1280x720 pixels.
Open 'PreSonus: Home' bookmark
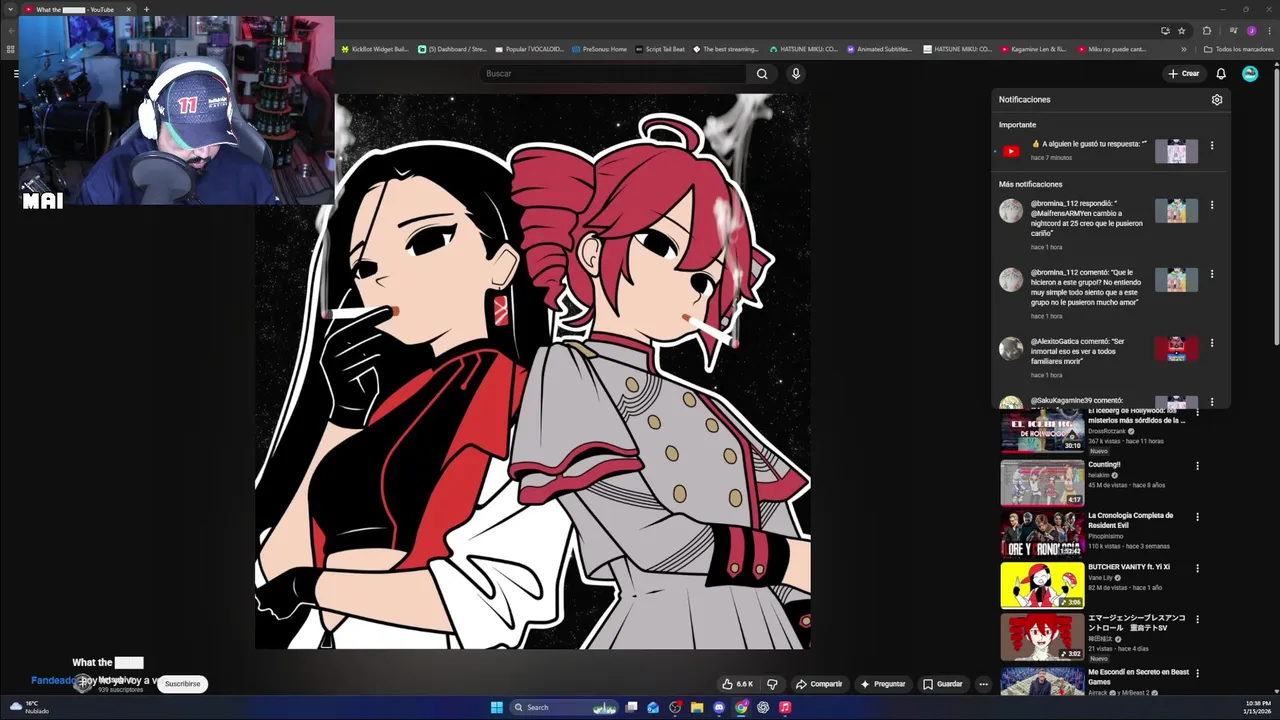(x=599, y=49)
